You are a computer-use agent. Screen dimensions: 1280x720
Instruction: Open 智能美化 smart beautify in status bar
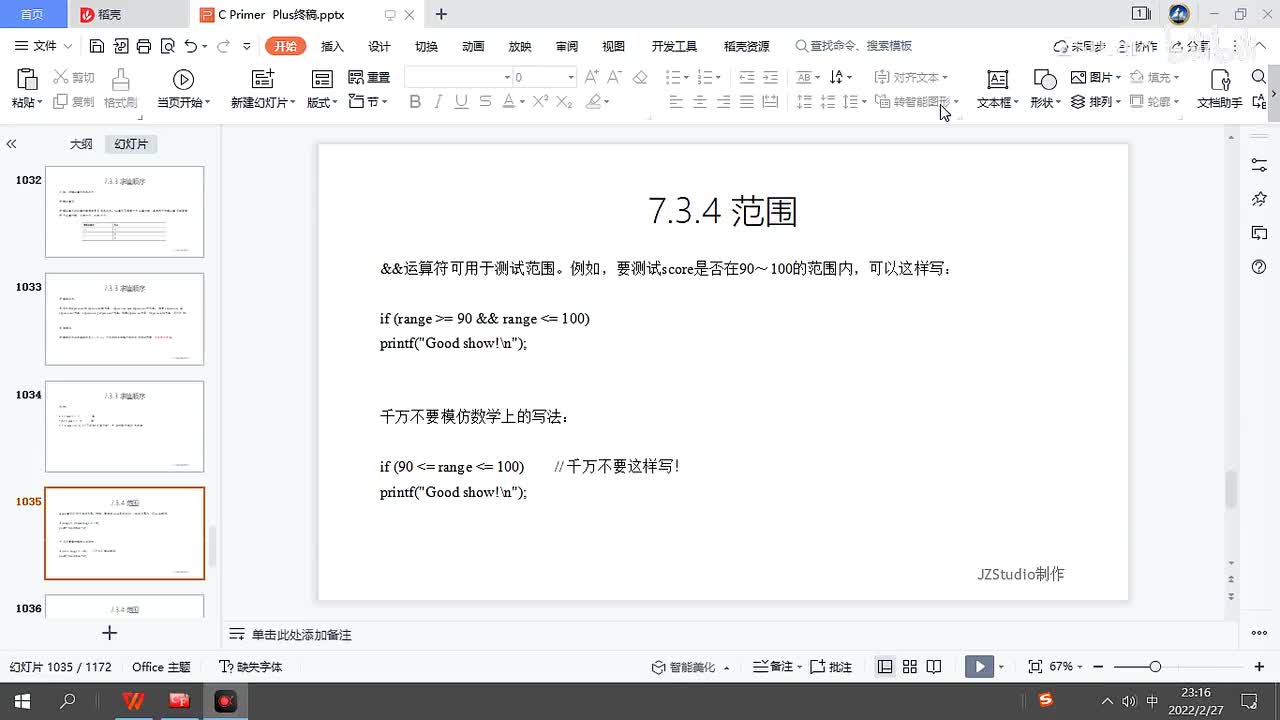tap(690, 667)
